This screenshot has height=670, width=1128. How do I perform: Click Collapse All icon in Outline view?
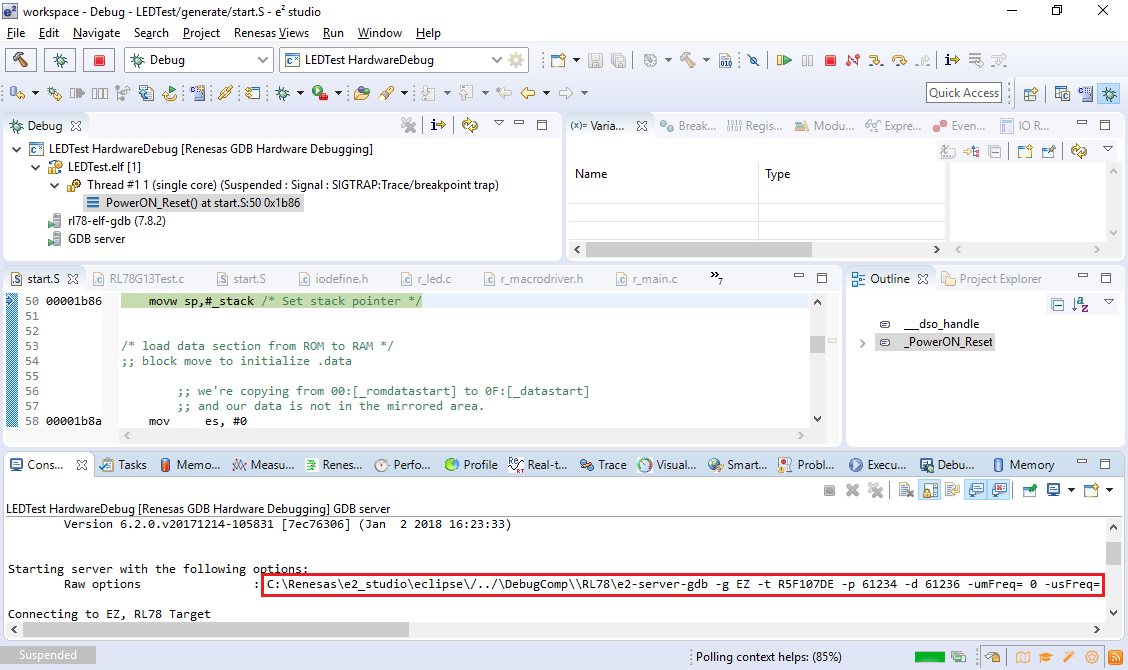click(x=1058, y=304)
